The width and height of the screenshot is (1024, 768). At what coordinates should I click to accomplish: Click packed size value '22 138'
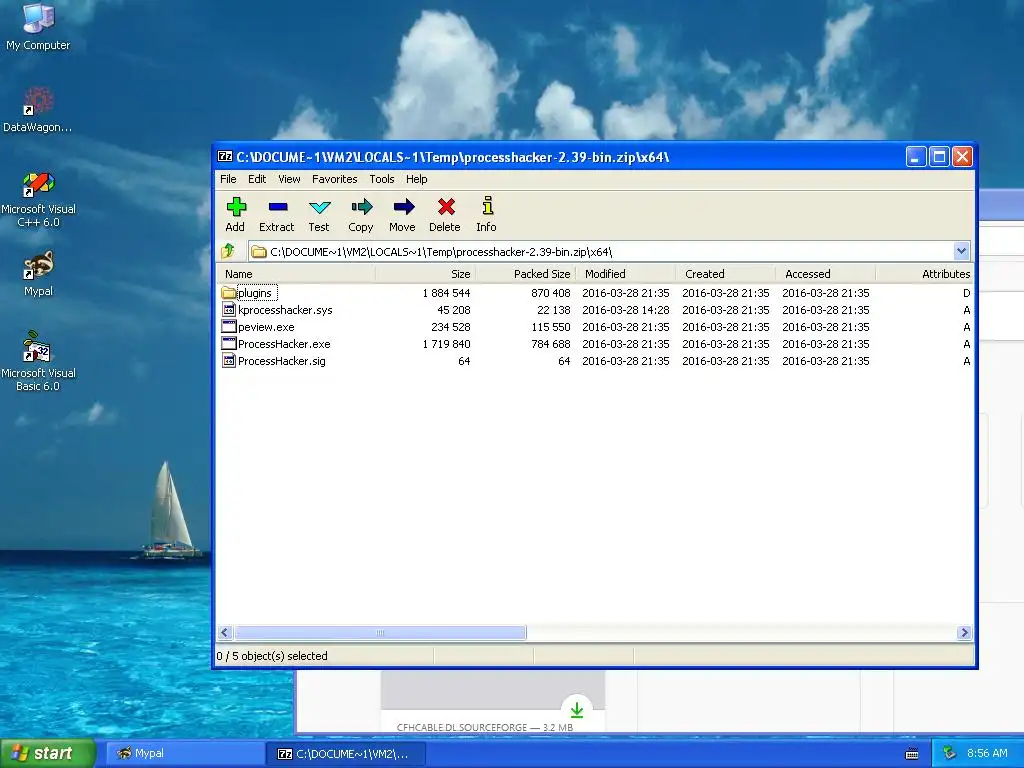(553, 310)
